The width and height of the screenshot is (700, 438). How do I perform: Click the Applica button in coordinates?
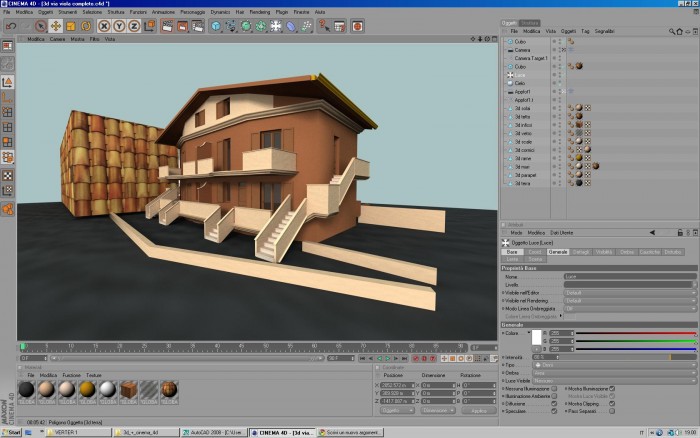click(x=479, y=411)
